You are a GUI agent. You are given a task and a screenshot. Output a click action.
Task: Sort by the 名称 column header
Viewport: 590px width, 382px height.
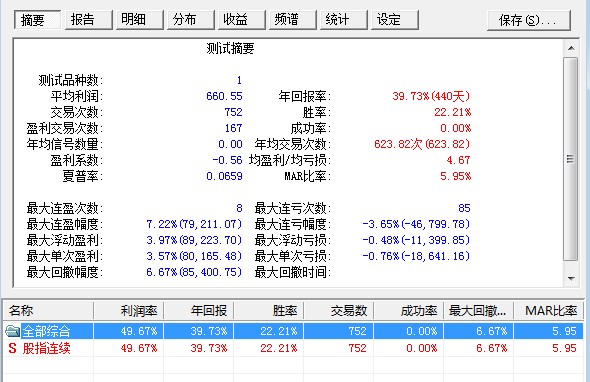(x=48, y=310)
